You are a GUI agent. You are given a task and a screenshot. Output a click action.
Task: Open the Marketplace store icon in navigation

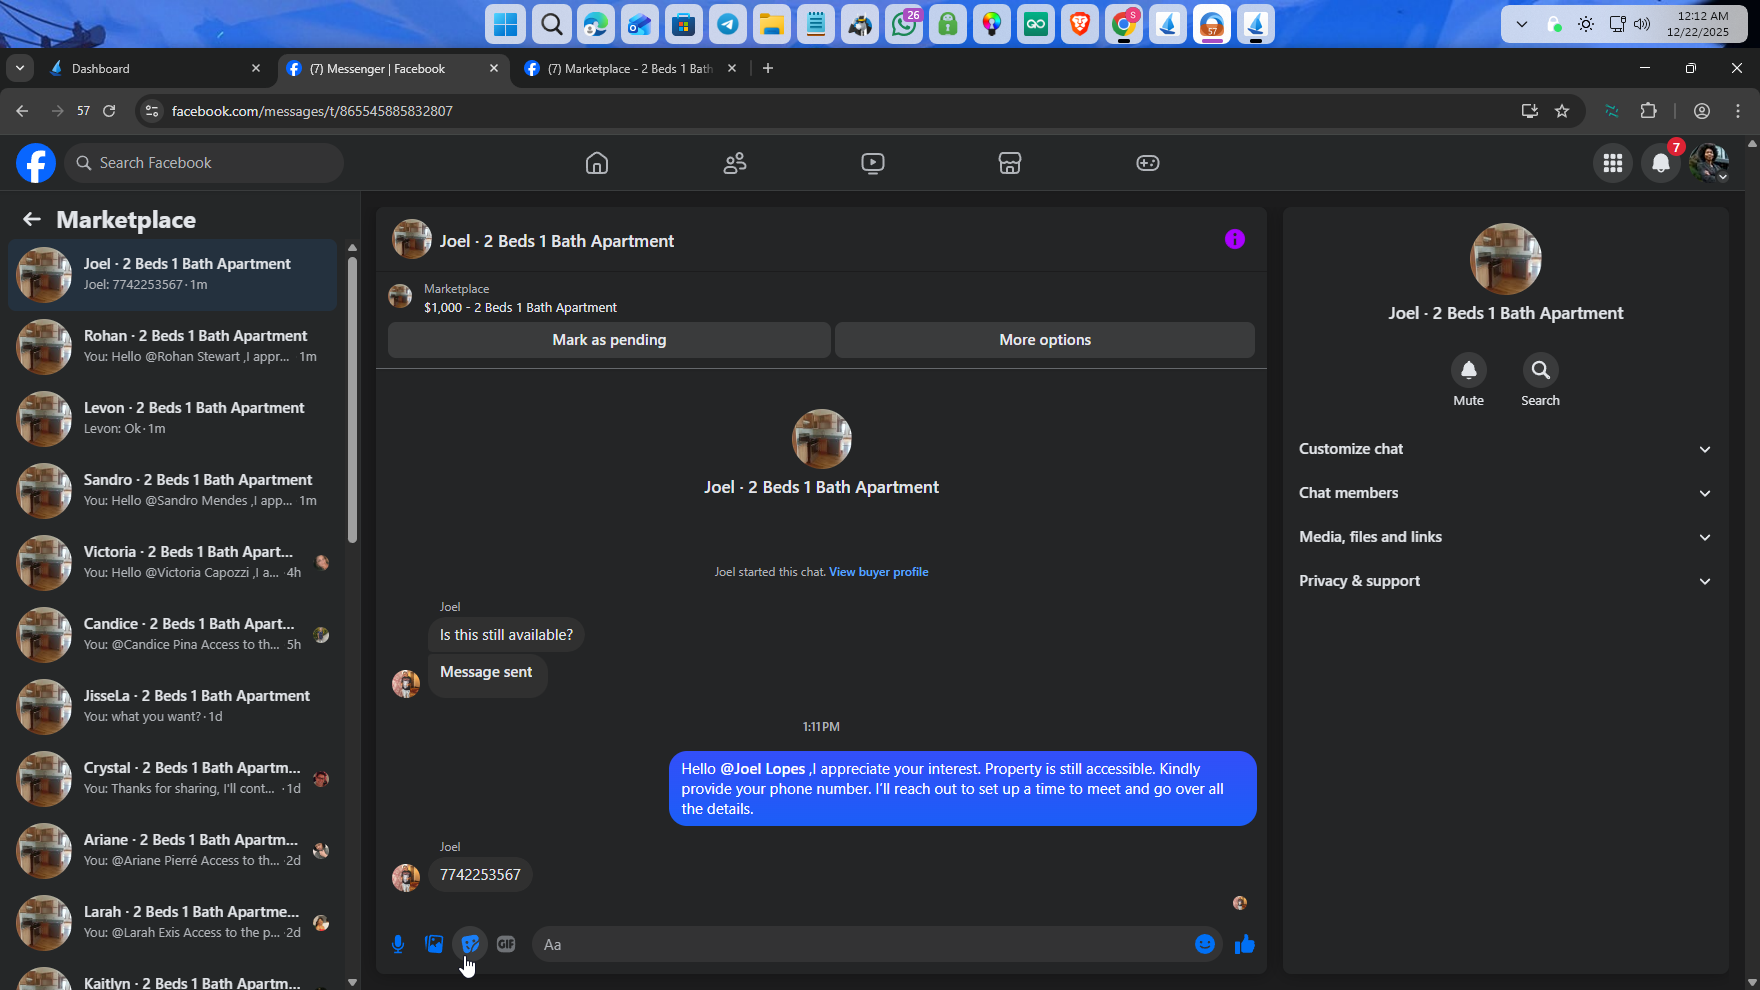pyautogui.click(x=1010, y=163)
